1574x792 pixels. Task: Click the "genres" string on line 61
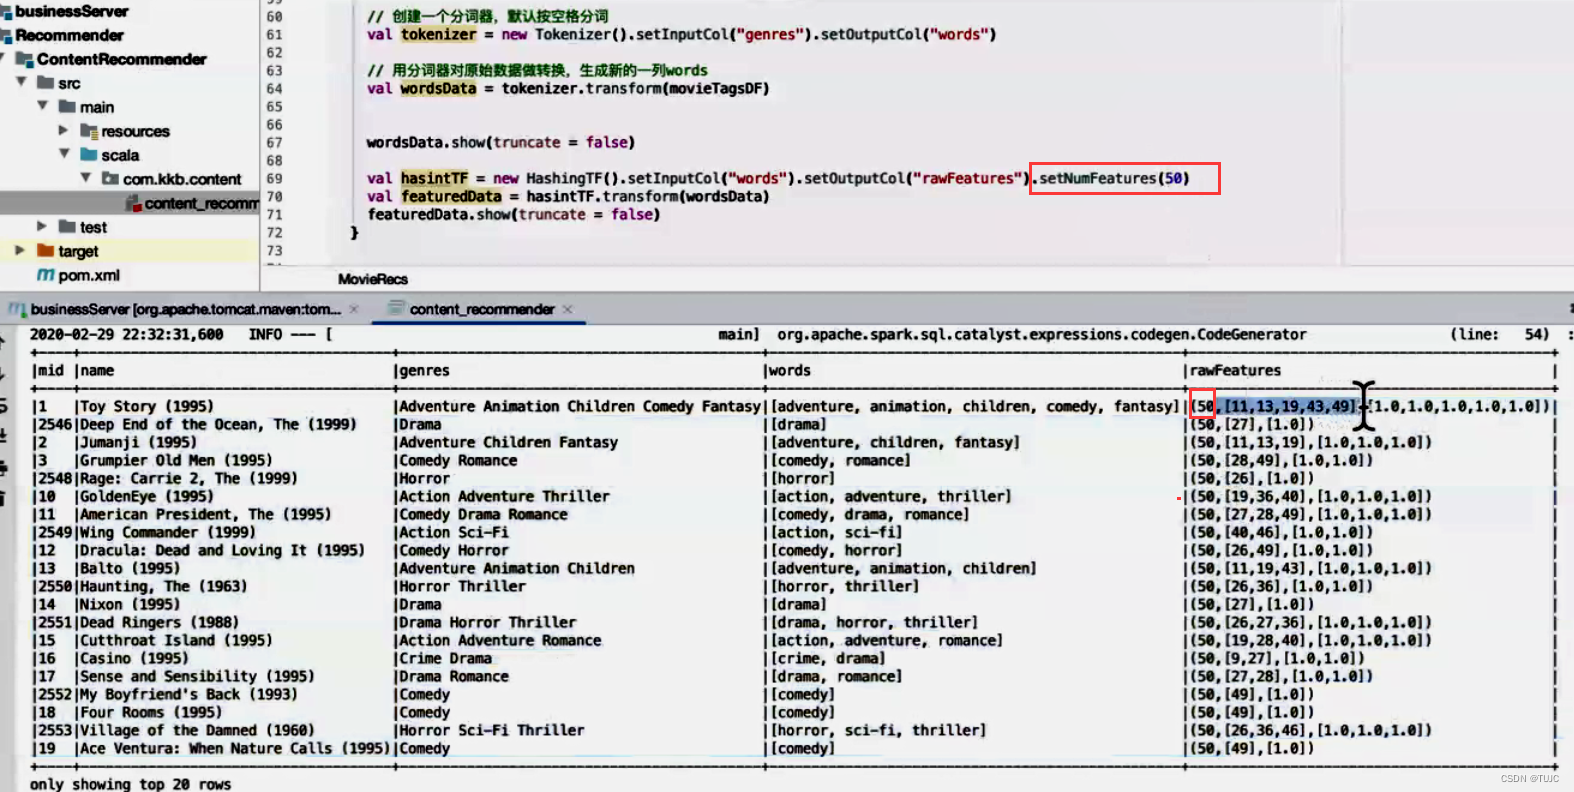coord(768,34)
